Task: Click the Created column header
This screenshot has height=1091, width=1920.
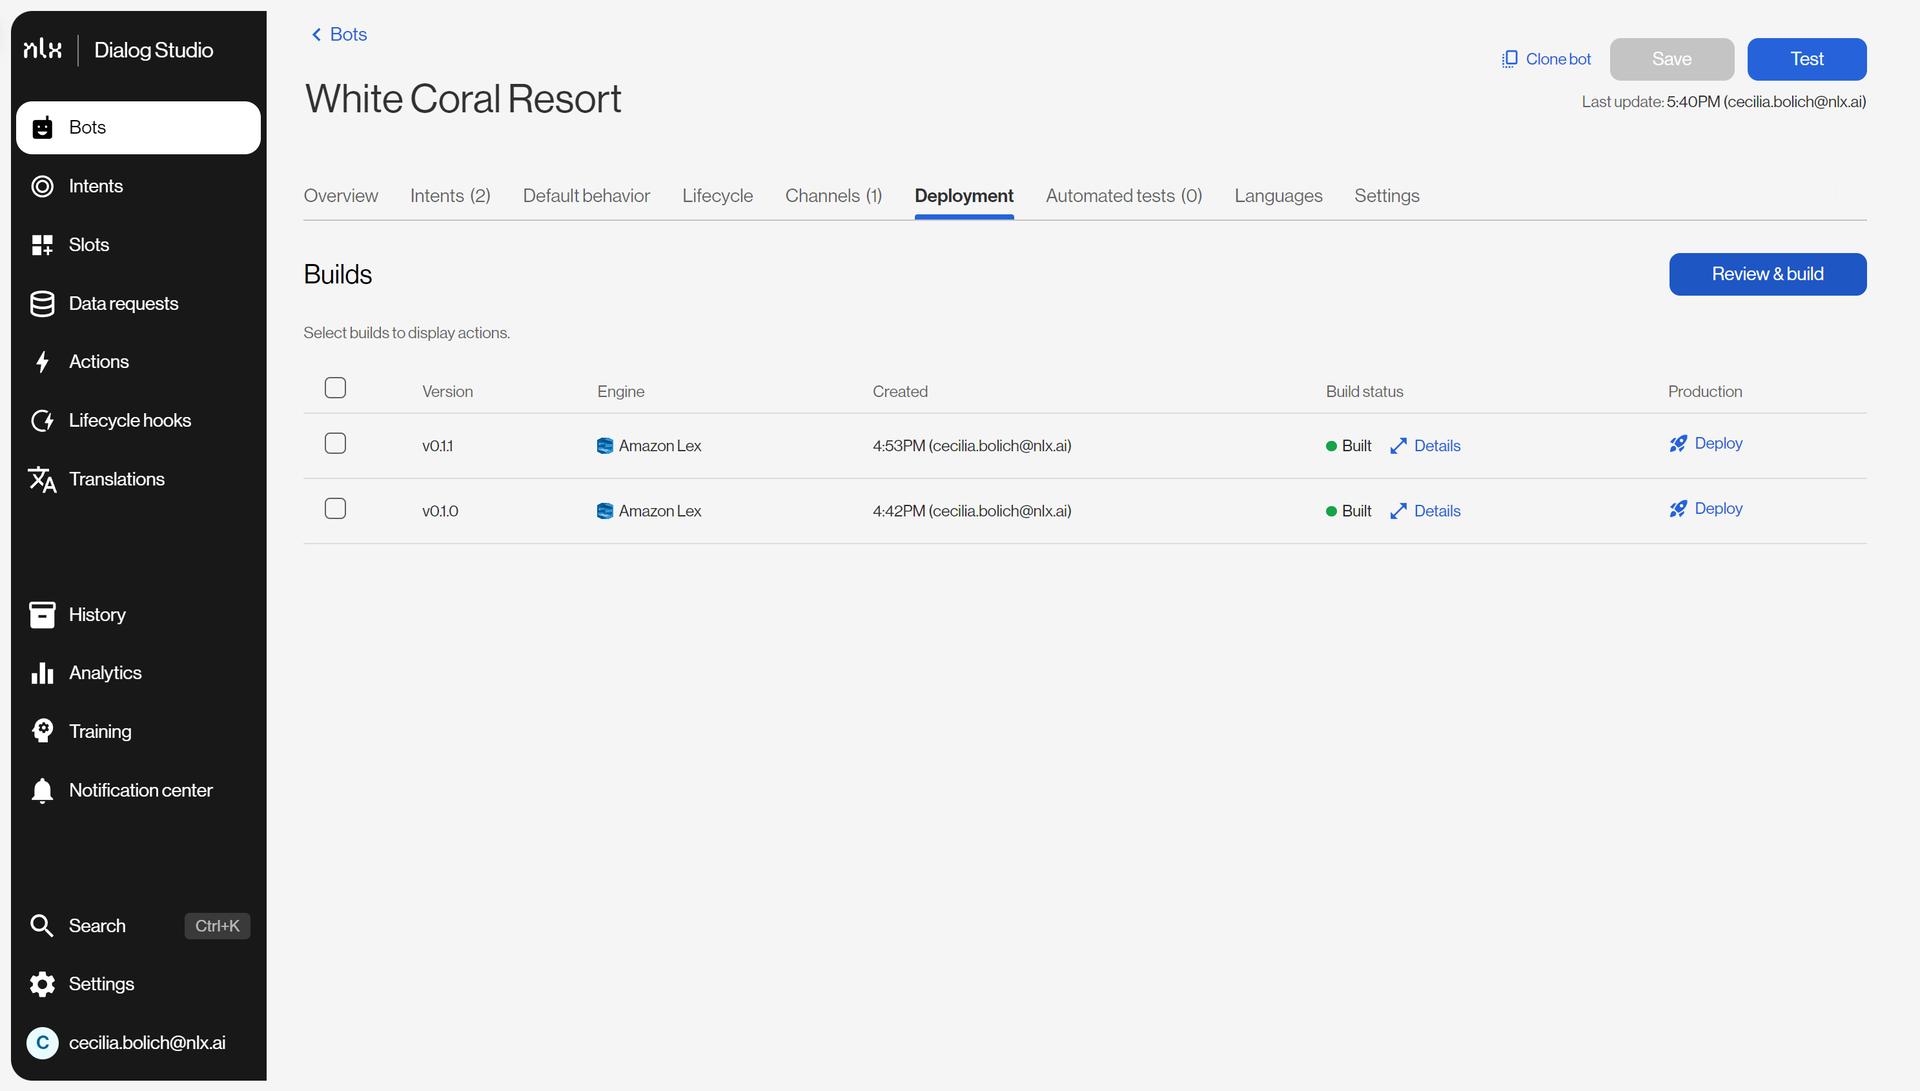Action: click(x=900, y=392)
